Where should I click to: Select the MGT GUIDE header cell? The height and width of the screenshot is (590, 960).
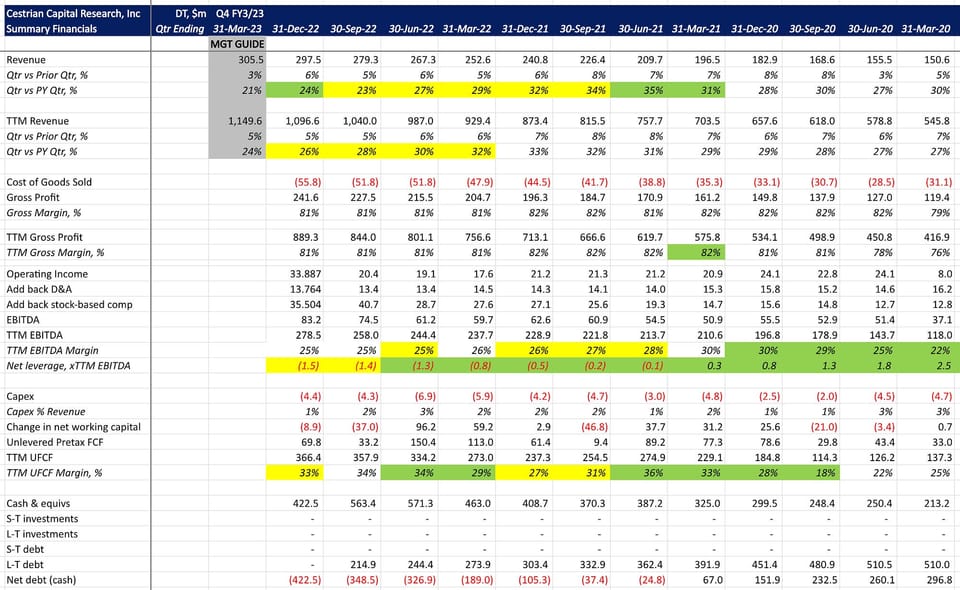coord(237,44)
